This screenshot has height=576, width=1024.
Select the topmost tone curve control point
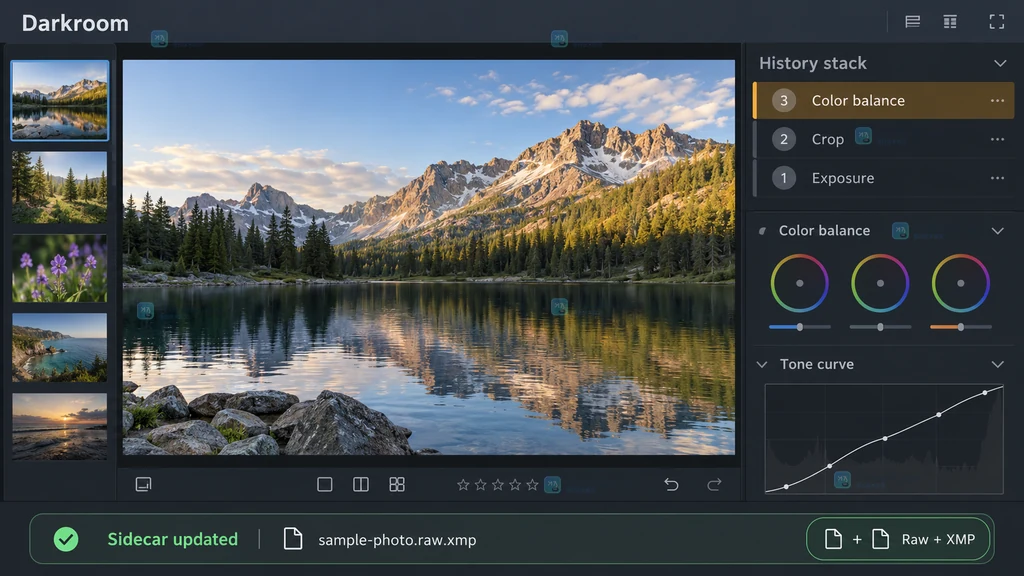click(985, 392)
